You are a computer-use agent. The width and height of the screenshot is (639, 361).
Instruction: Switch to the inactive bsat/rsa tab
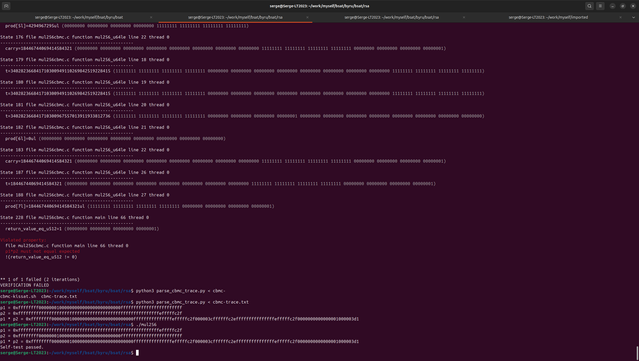click(392, 18)
